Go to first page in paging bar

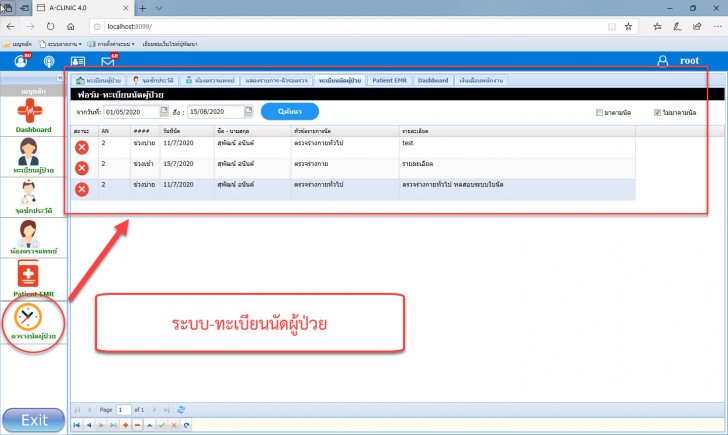coord(78,409)
